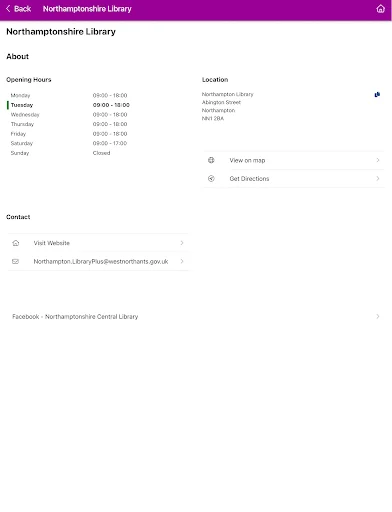This screenshot has width=392, height=512.
Task: Click the Northampton Library address name
Action: tap(227, 95)
